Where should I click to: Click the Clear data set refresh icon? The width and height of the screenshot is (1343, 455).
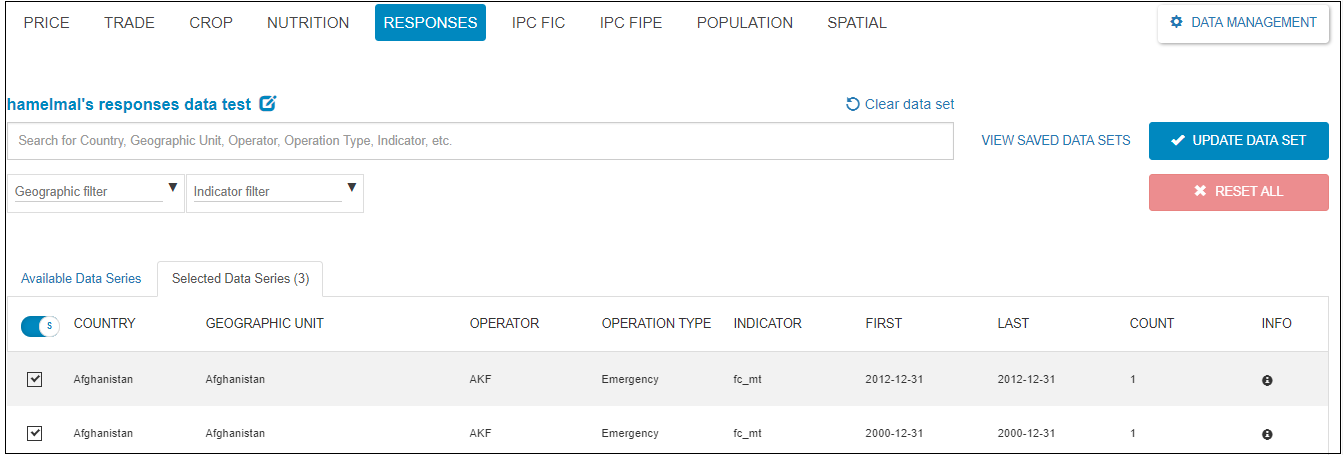pyautogui.click(x=853, y=104)
